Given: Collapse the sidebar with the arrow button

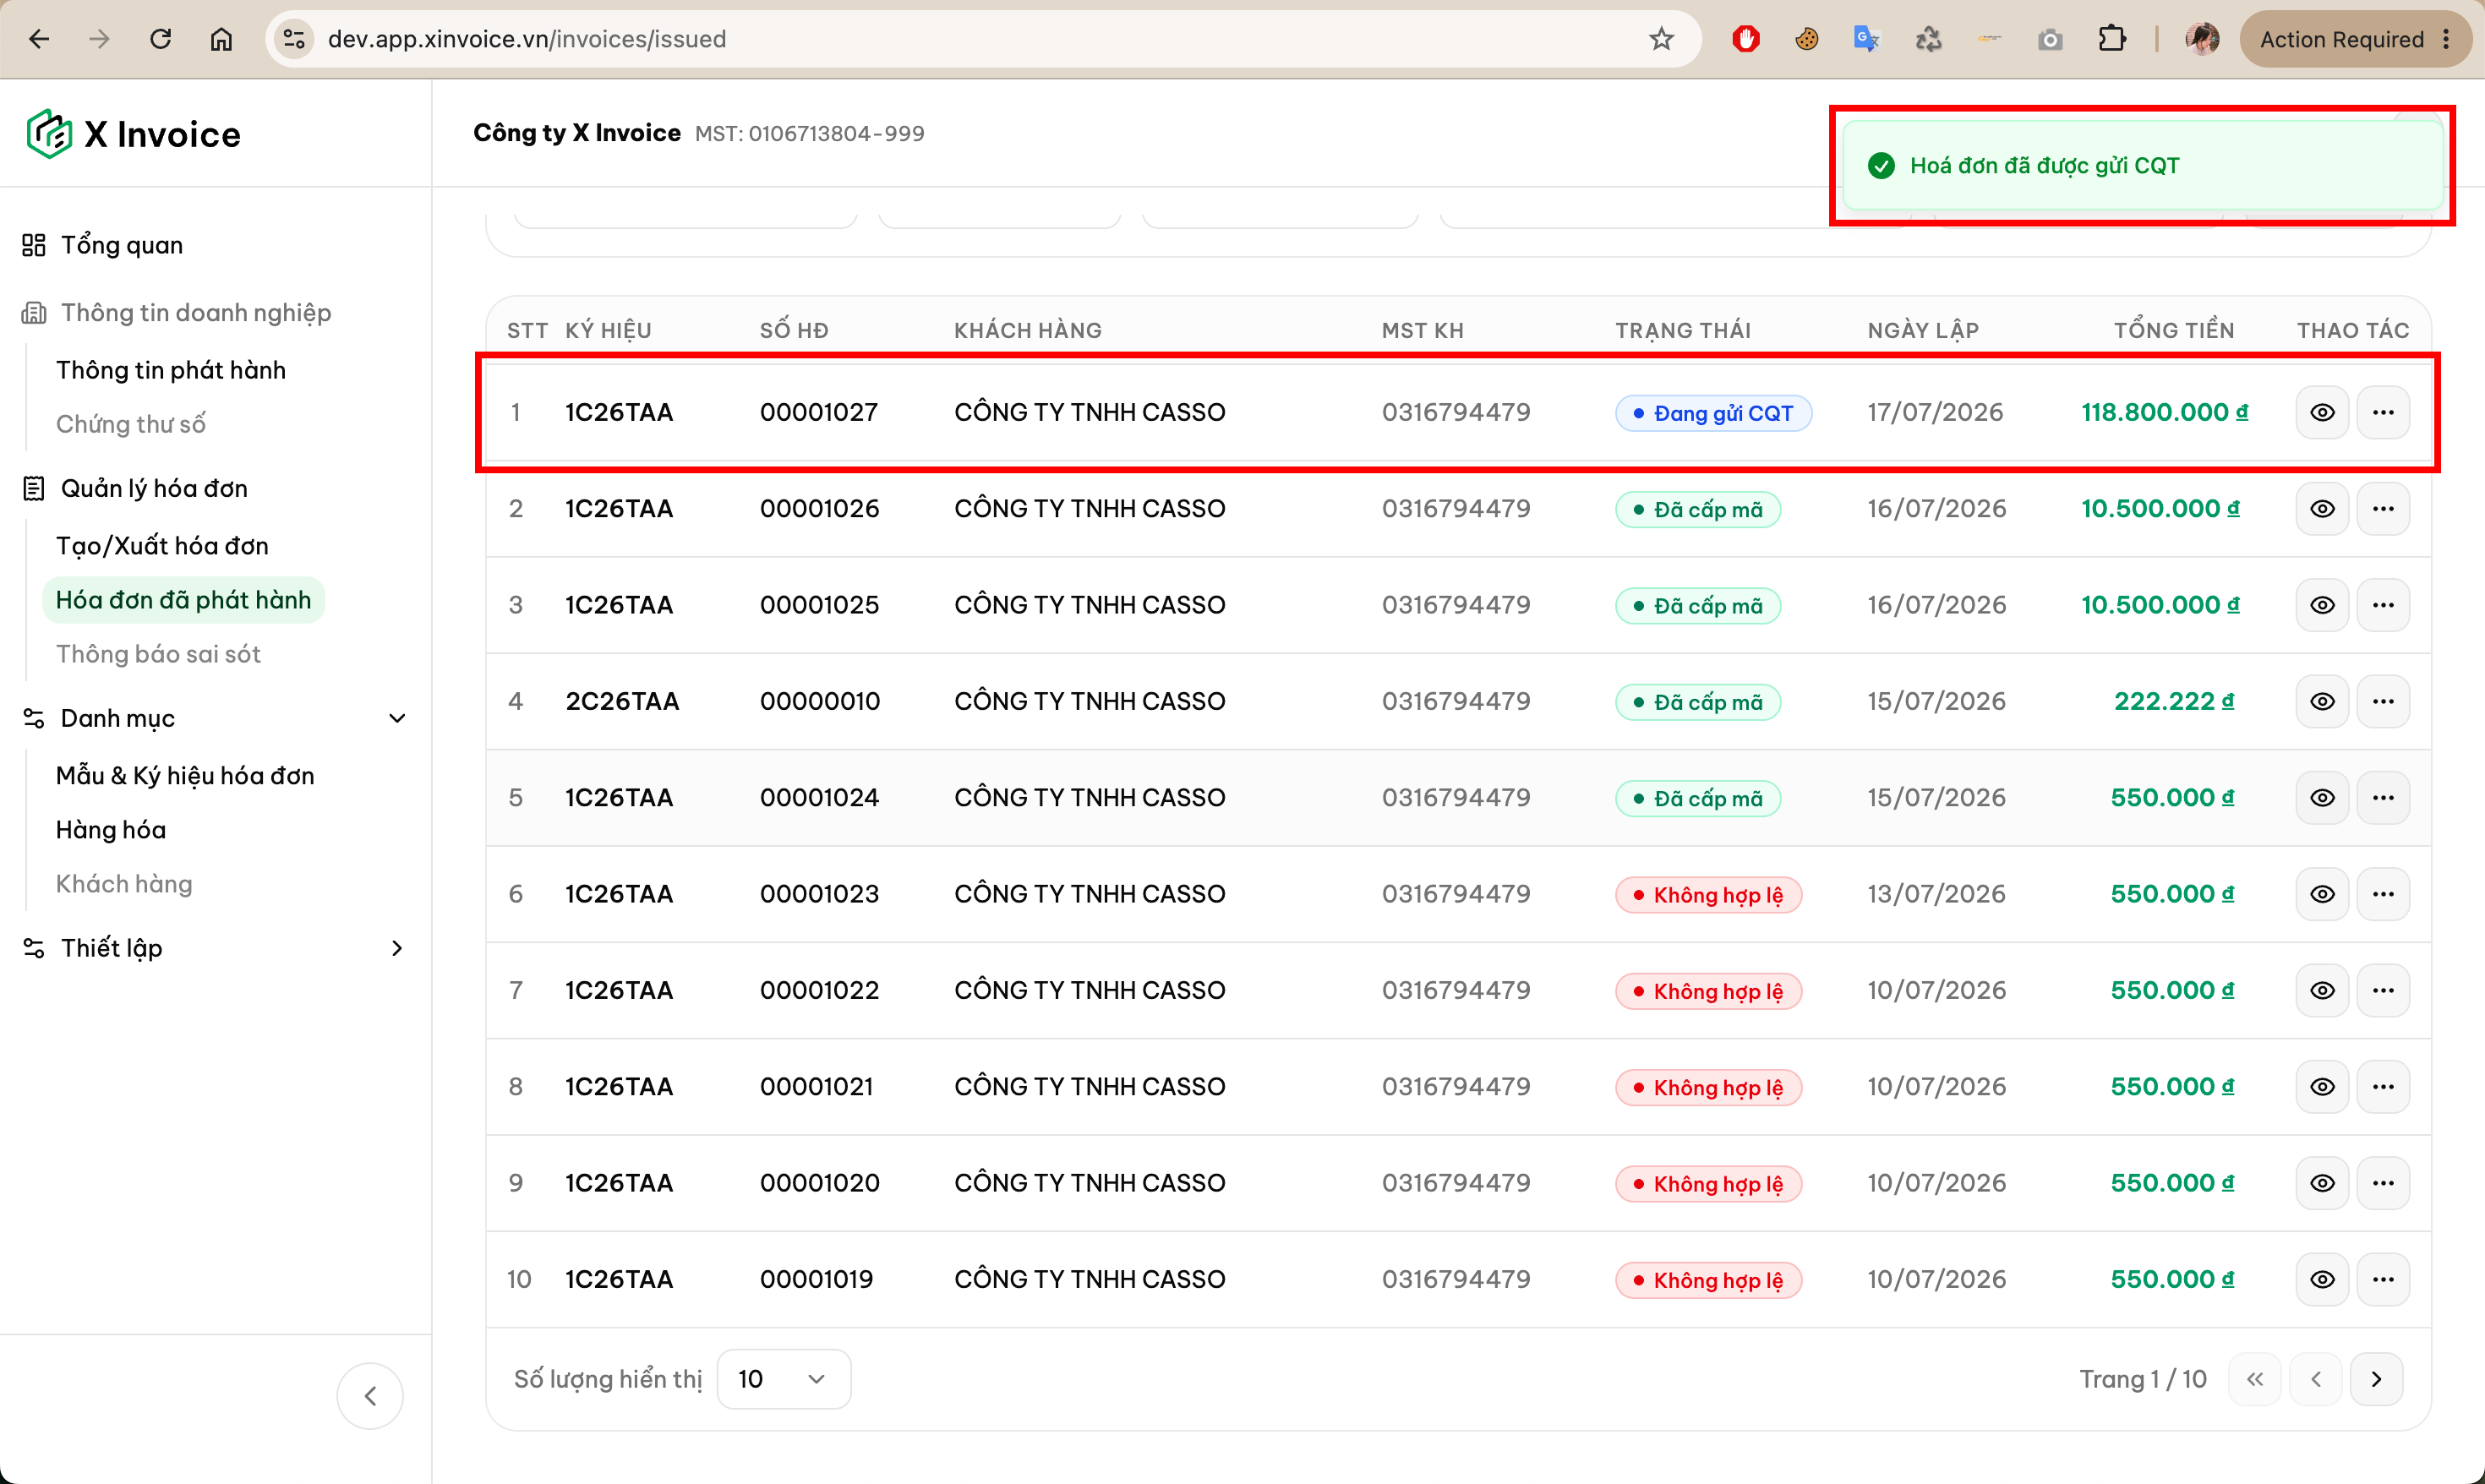Looking at the screenshot, I should click(370, 1396).
